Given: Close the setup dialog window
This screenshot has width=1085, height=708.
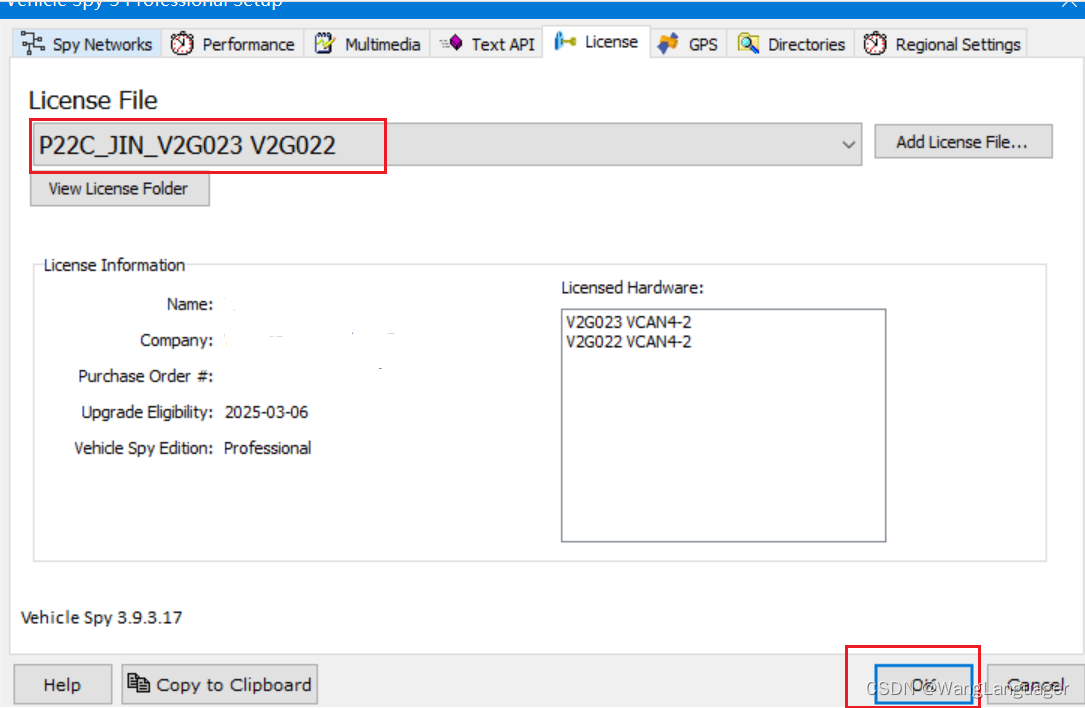Looking at the screenshot, I should [x=1070, y=3].
